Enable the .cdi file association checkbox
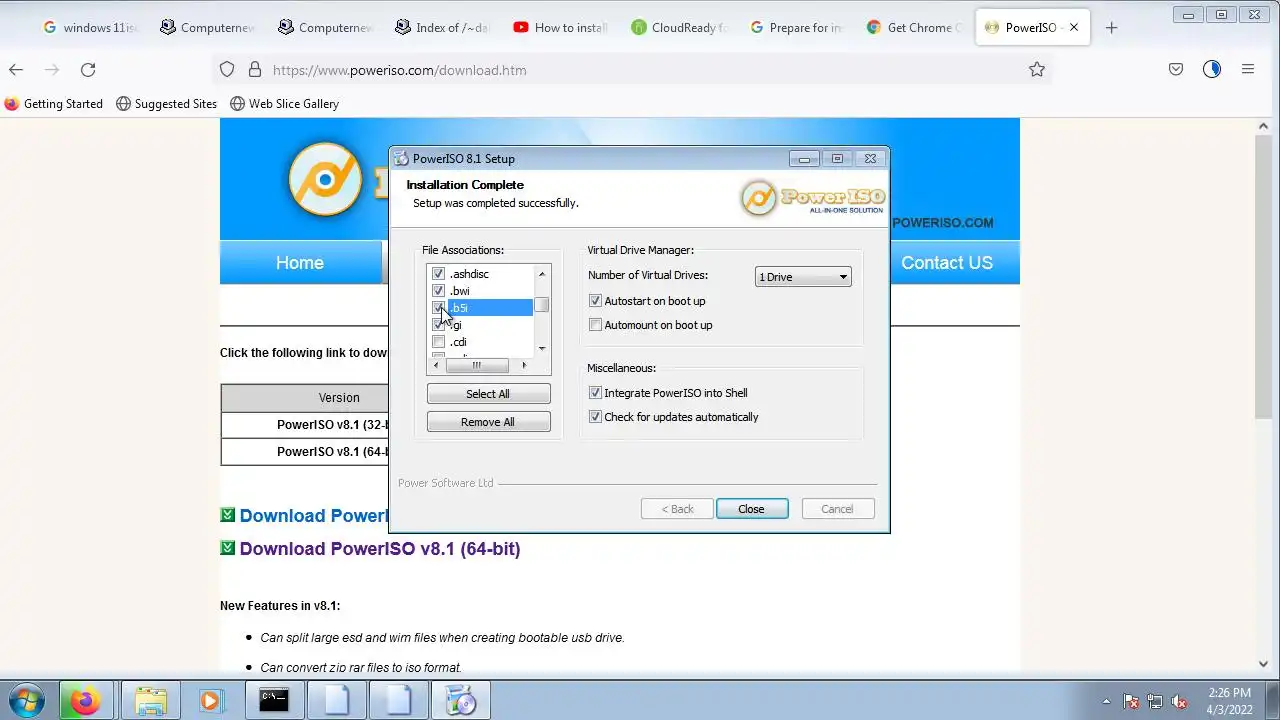 [438, 342]
